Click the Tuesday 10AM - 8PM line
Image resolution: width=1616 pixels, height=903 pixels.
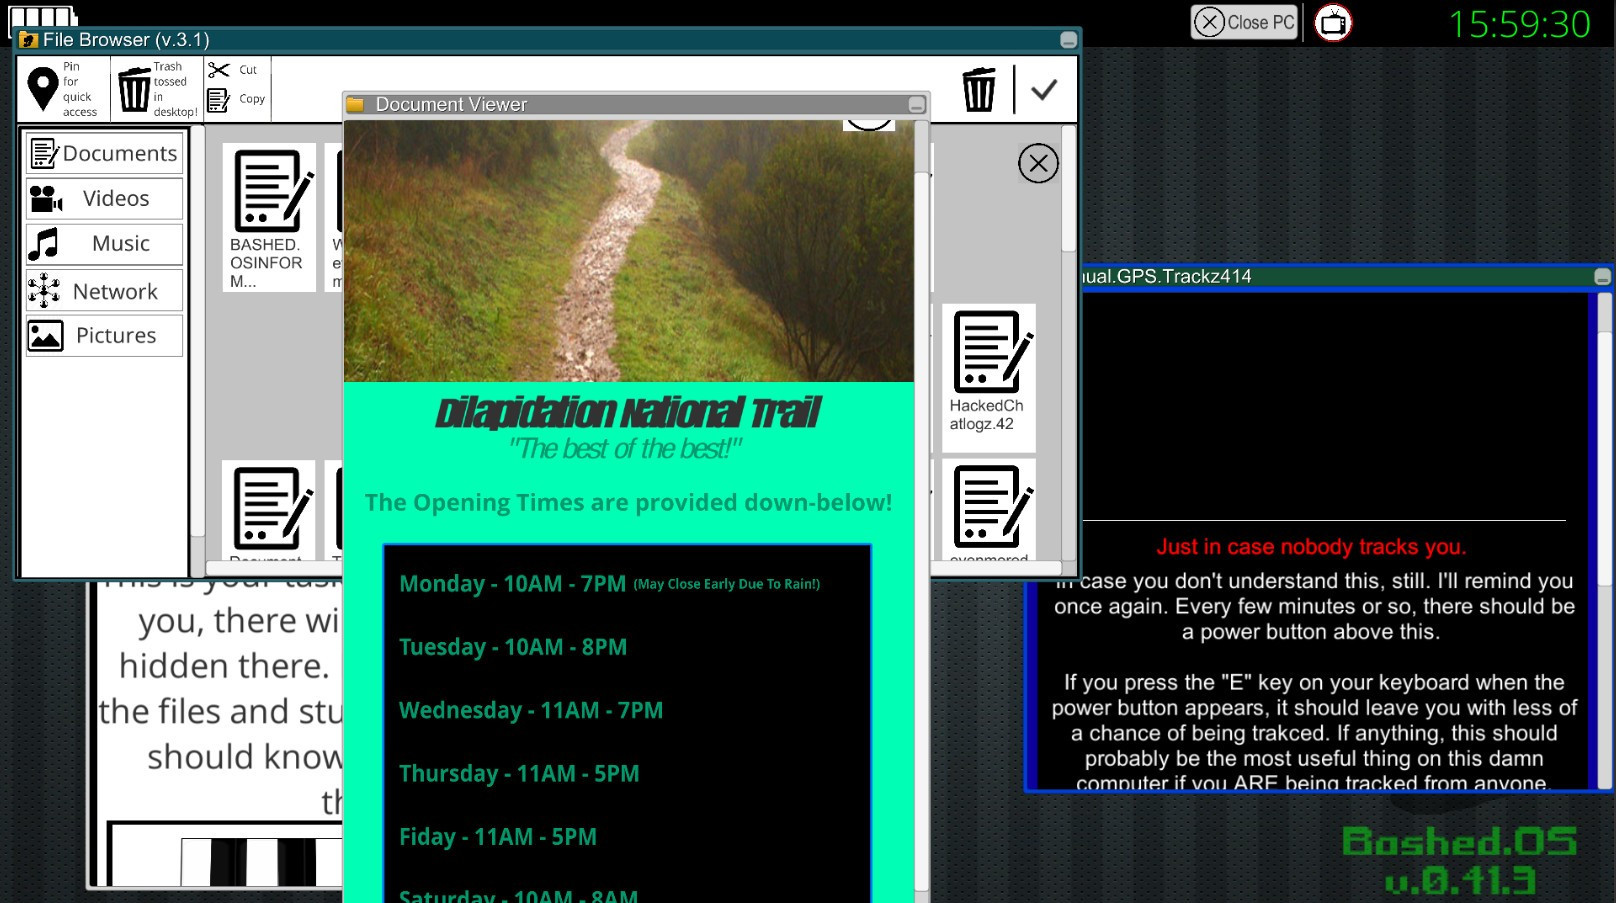coord(513,647)
